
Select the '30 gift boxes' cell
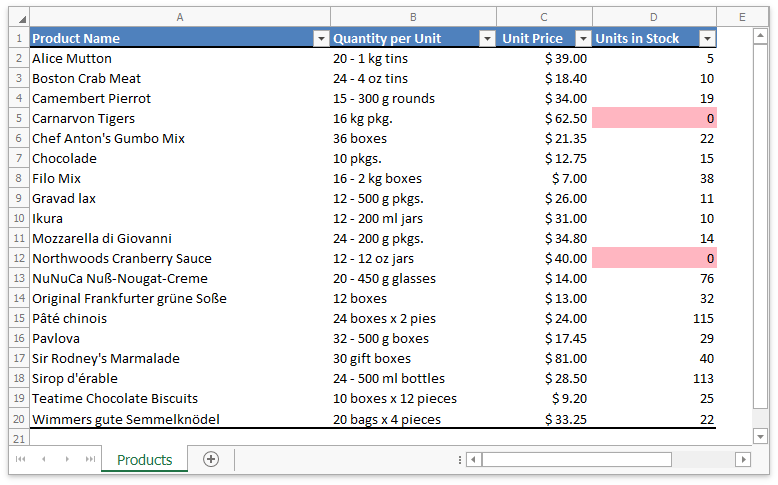click(413, 358)
